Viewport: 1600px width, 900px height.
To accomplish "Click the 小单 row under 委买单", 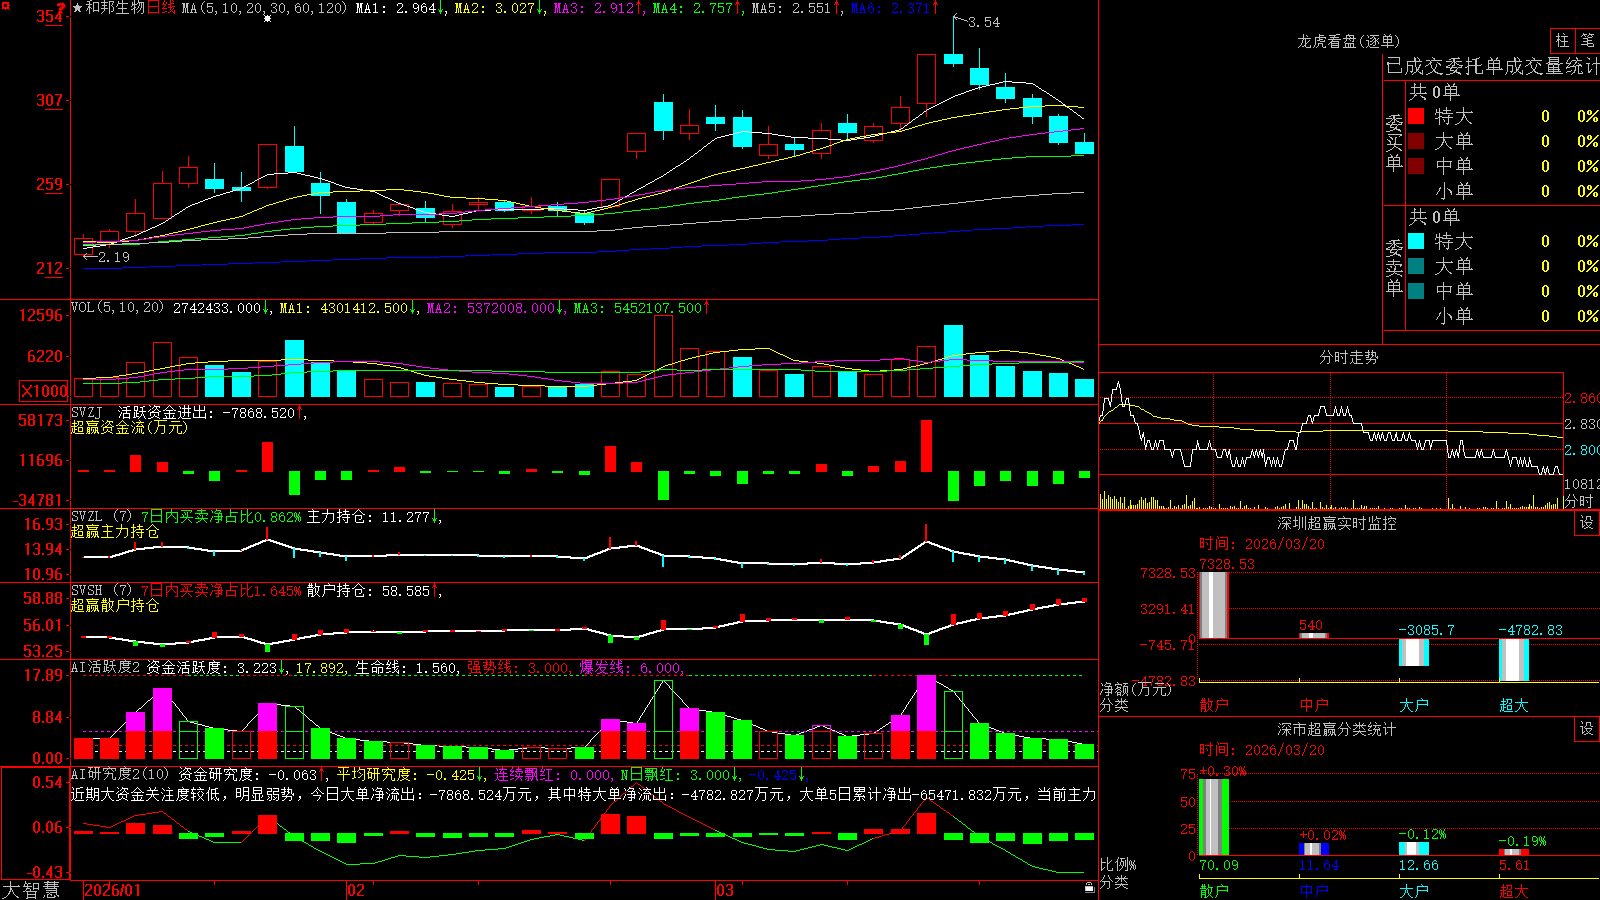I will pyautogui.click(x=1503, y=191).
